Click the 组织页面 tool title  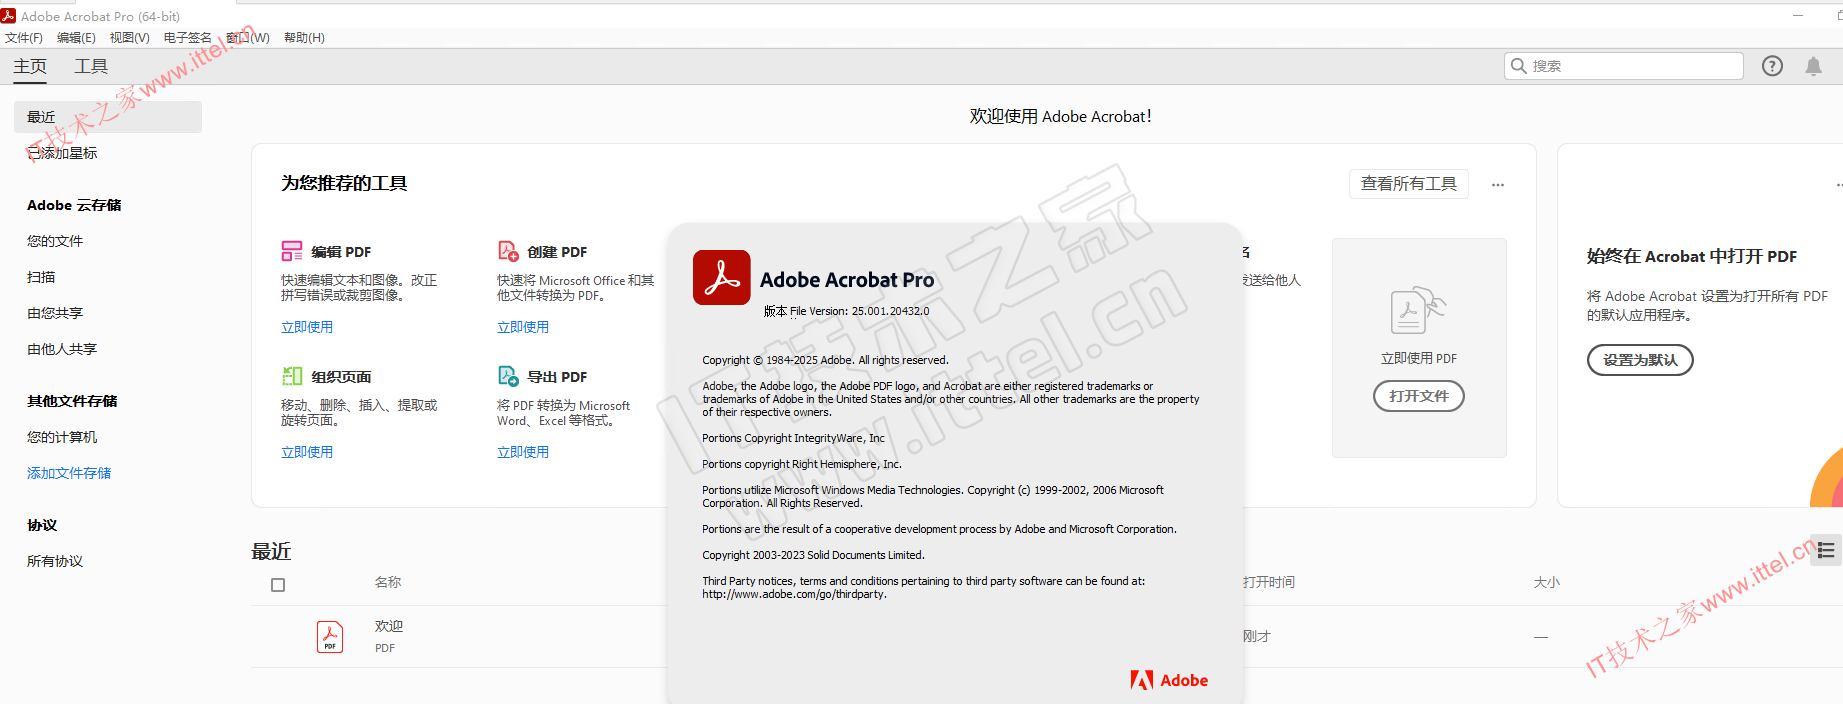pyautogui.click(x=341, y=377)
